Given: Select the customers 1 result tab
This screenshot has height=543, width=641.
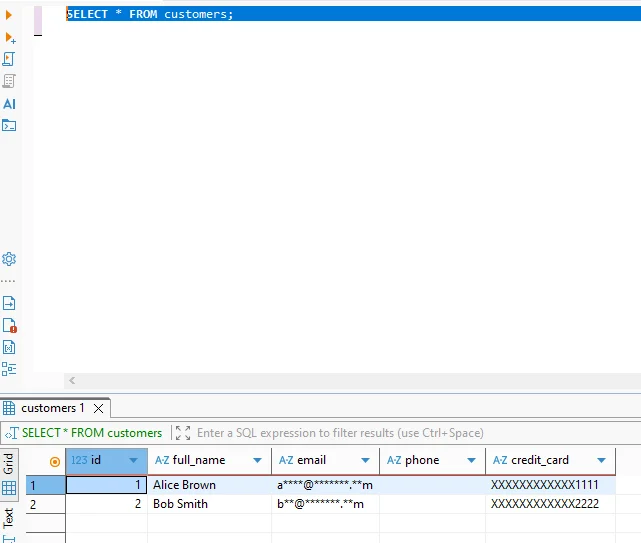Looking at the screenshot, I should click(55, 408).
